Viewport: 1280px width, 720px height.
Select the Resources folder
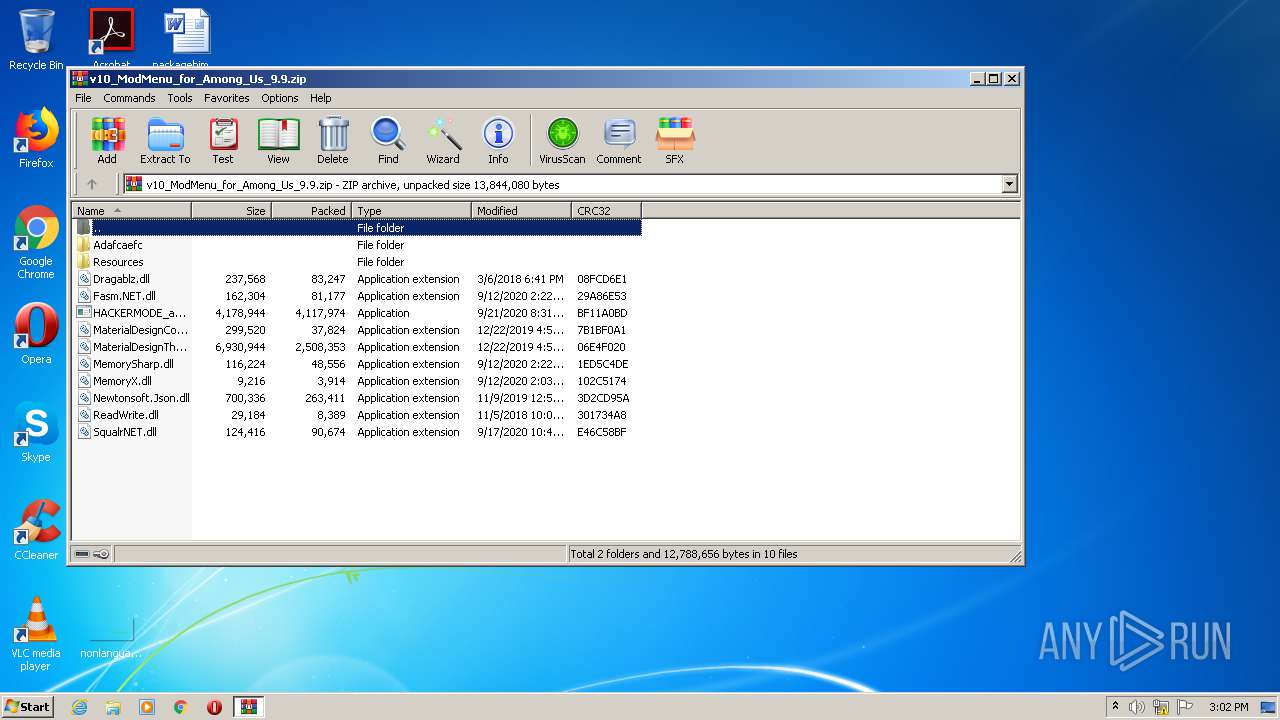pos(117,262)
